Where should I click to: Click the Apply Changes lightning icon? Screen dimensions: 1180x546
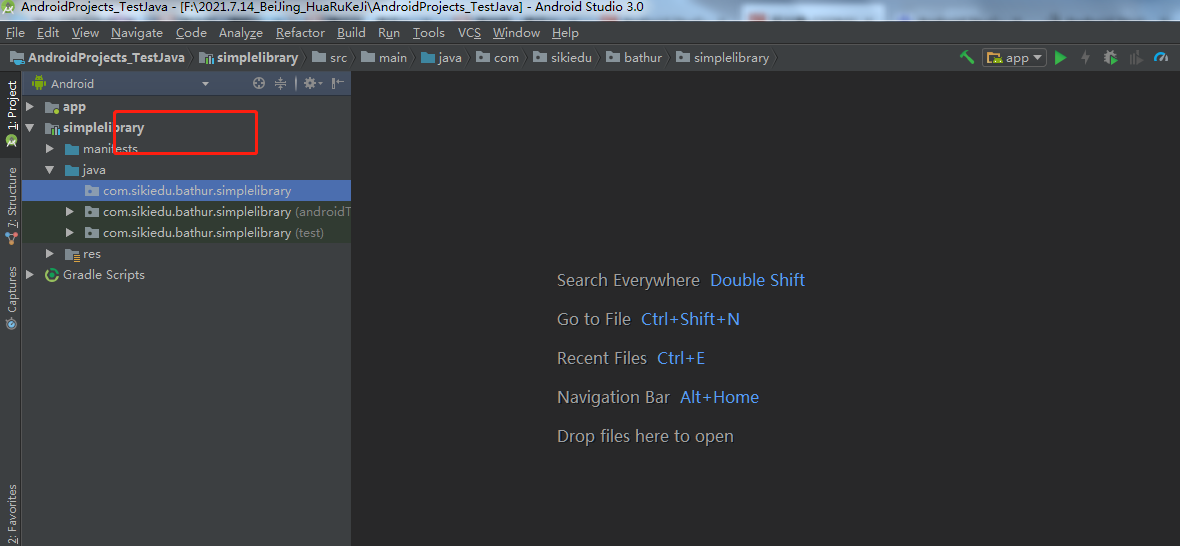(x=1085, y=58)
